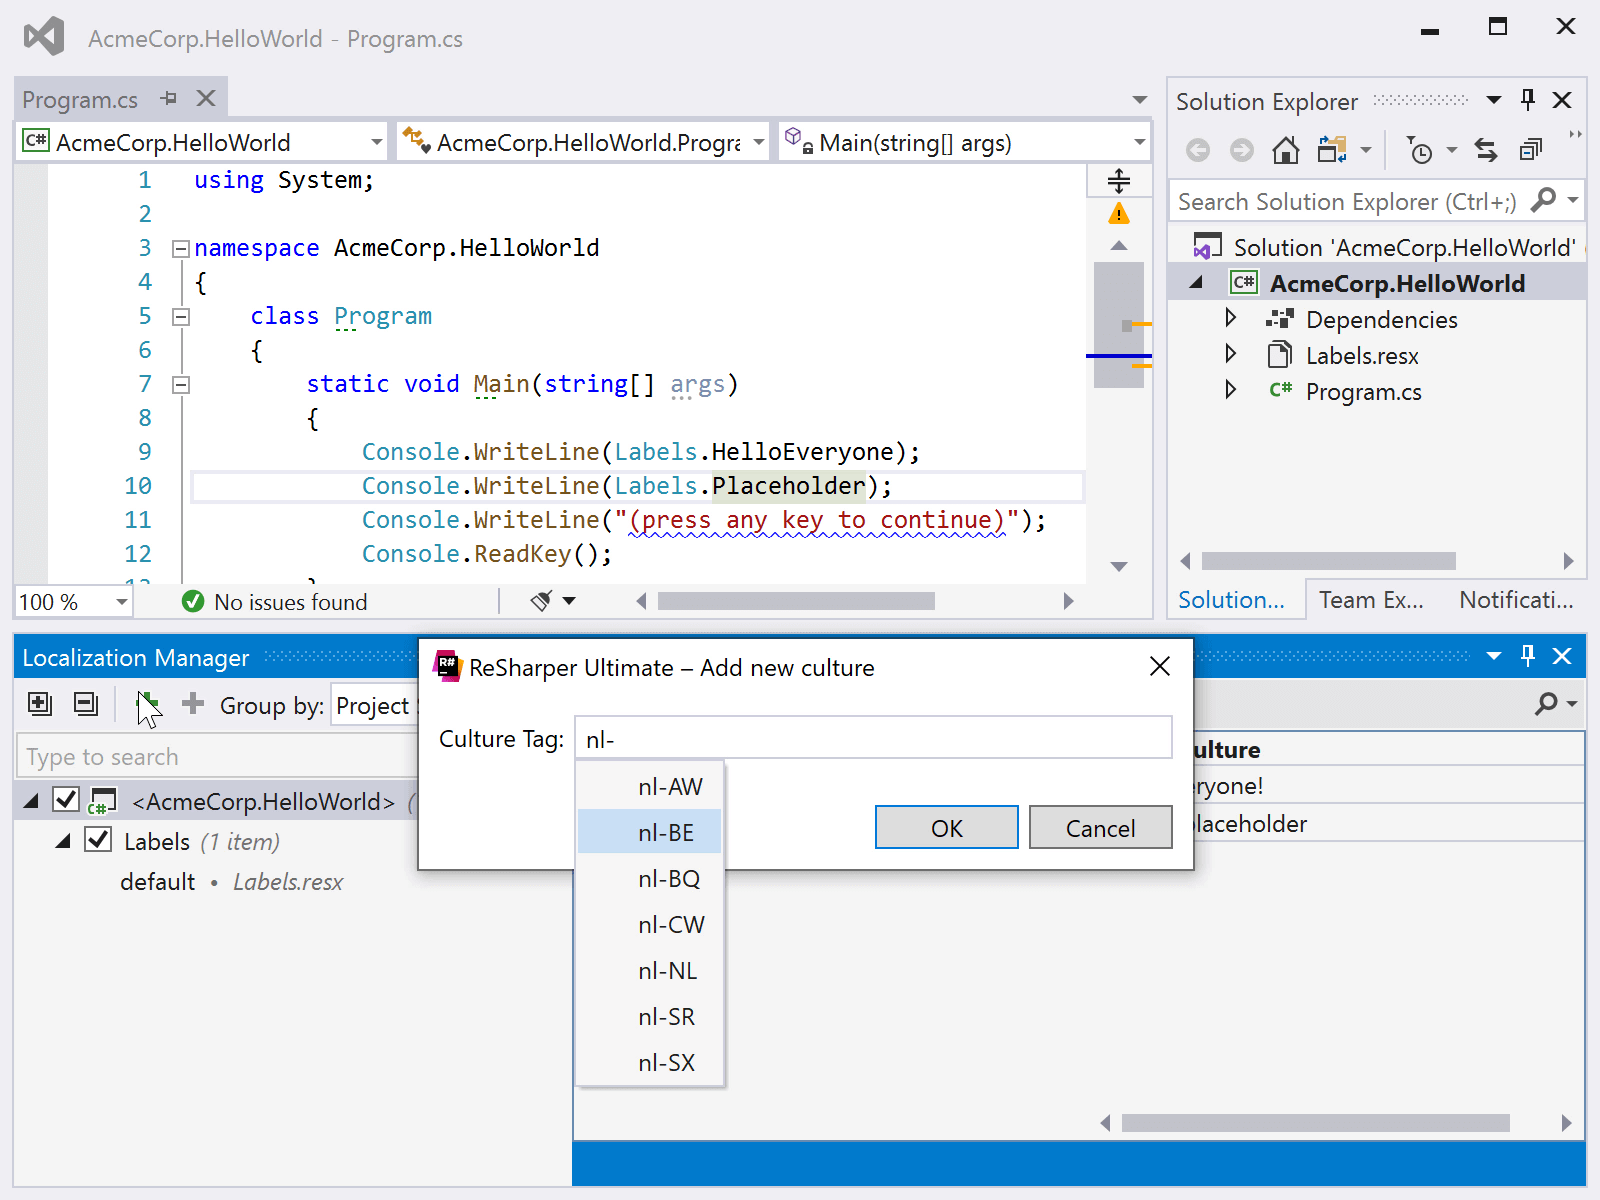
Task: Click the Localization Manager search magnifier icon
Action: tap(1547, 704)
